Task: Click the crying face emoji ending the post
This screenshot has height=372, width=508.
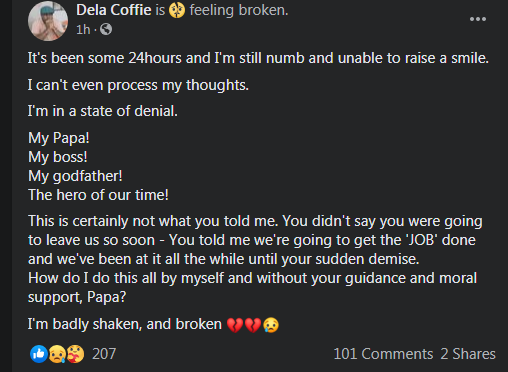Action: tap(271, 325)
